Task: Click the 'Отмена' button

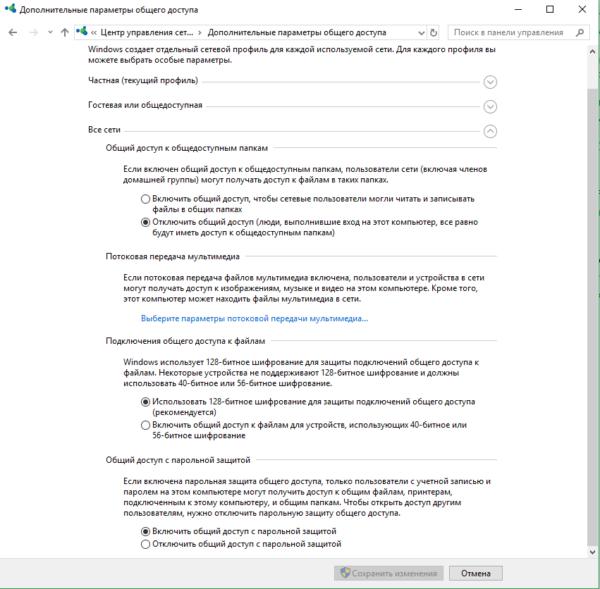Action: (x=476, y=573)
